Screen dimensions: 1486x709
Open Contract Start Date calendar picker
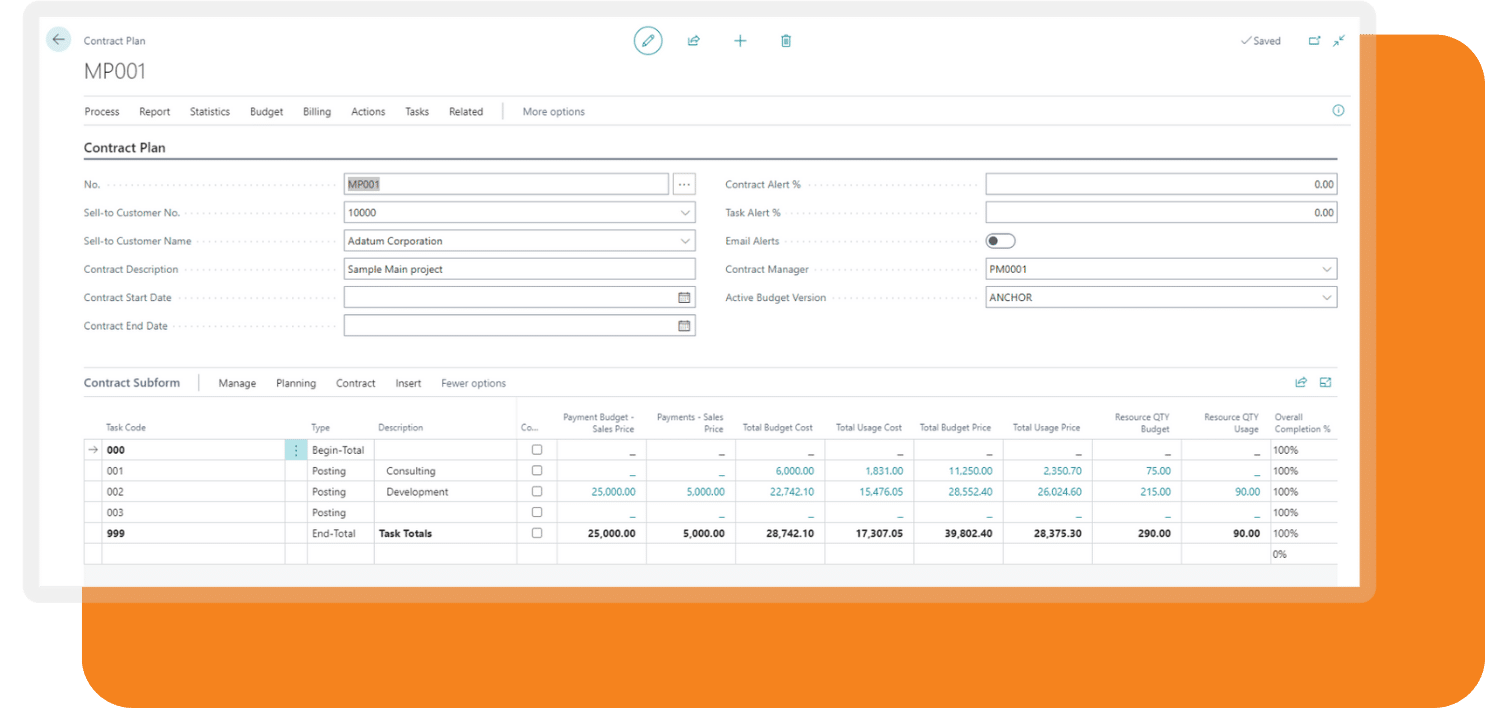pos(684,297)
